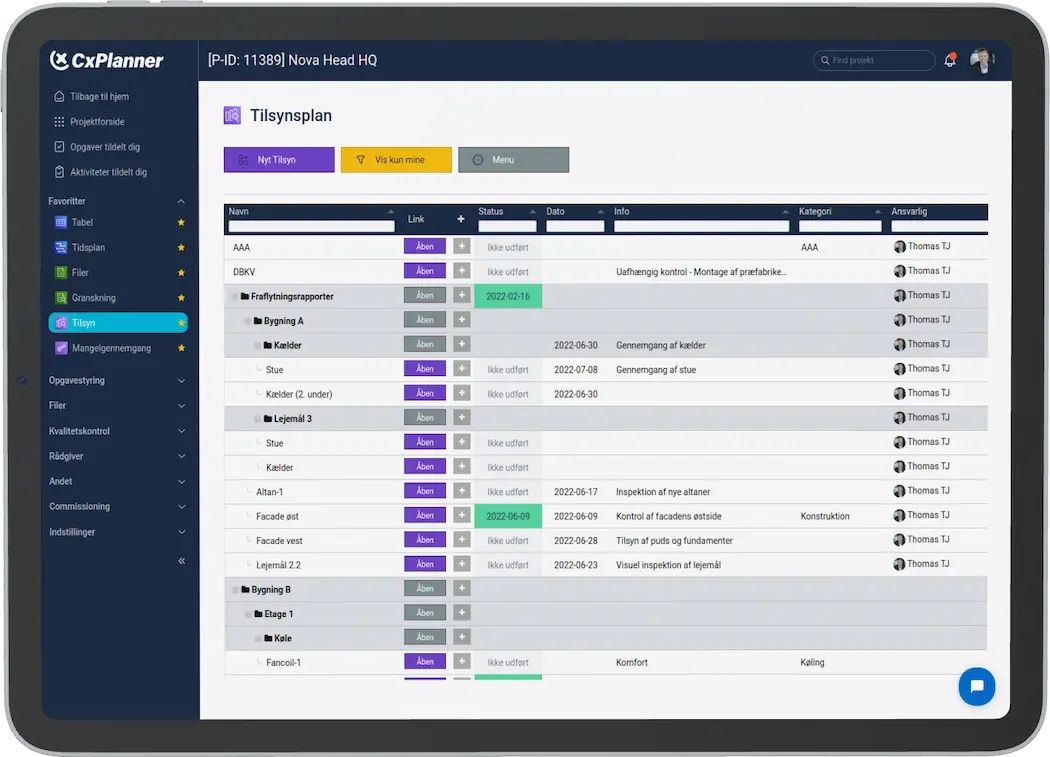1050x757 pixels.
Task: Open the chat support bubble
Action: [x=976, y=686]
